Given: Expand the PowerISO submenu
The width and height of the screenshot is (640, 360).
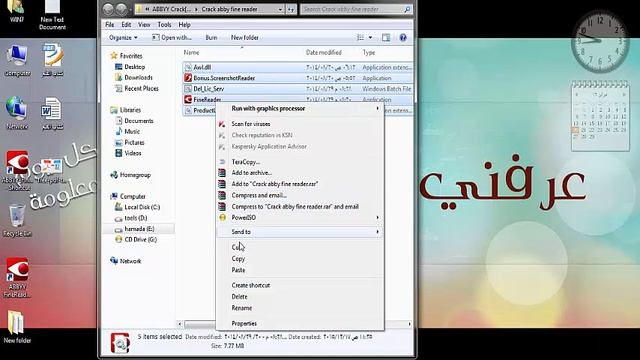Looking at the screenshot, I should click(377, 218).
